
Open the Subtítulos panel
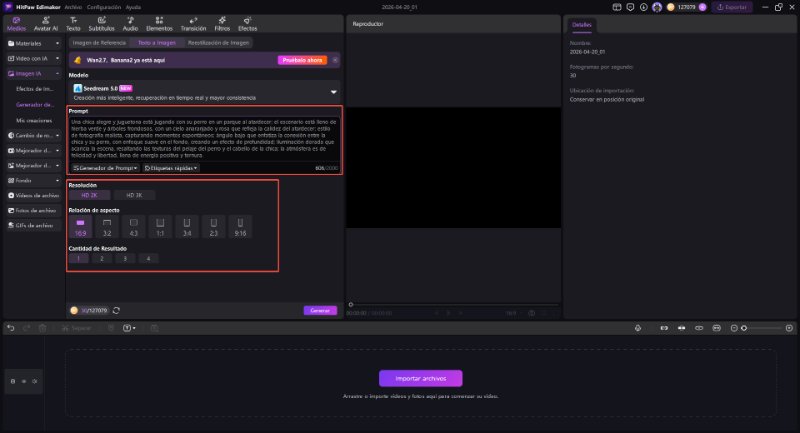102,24
